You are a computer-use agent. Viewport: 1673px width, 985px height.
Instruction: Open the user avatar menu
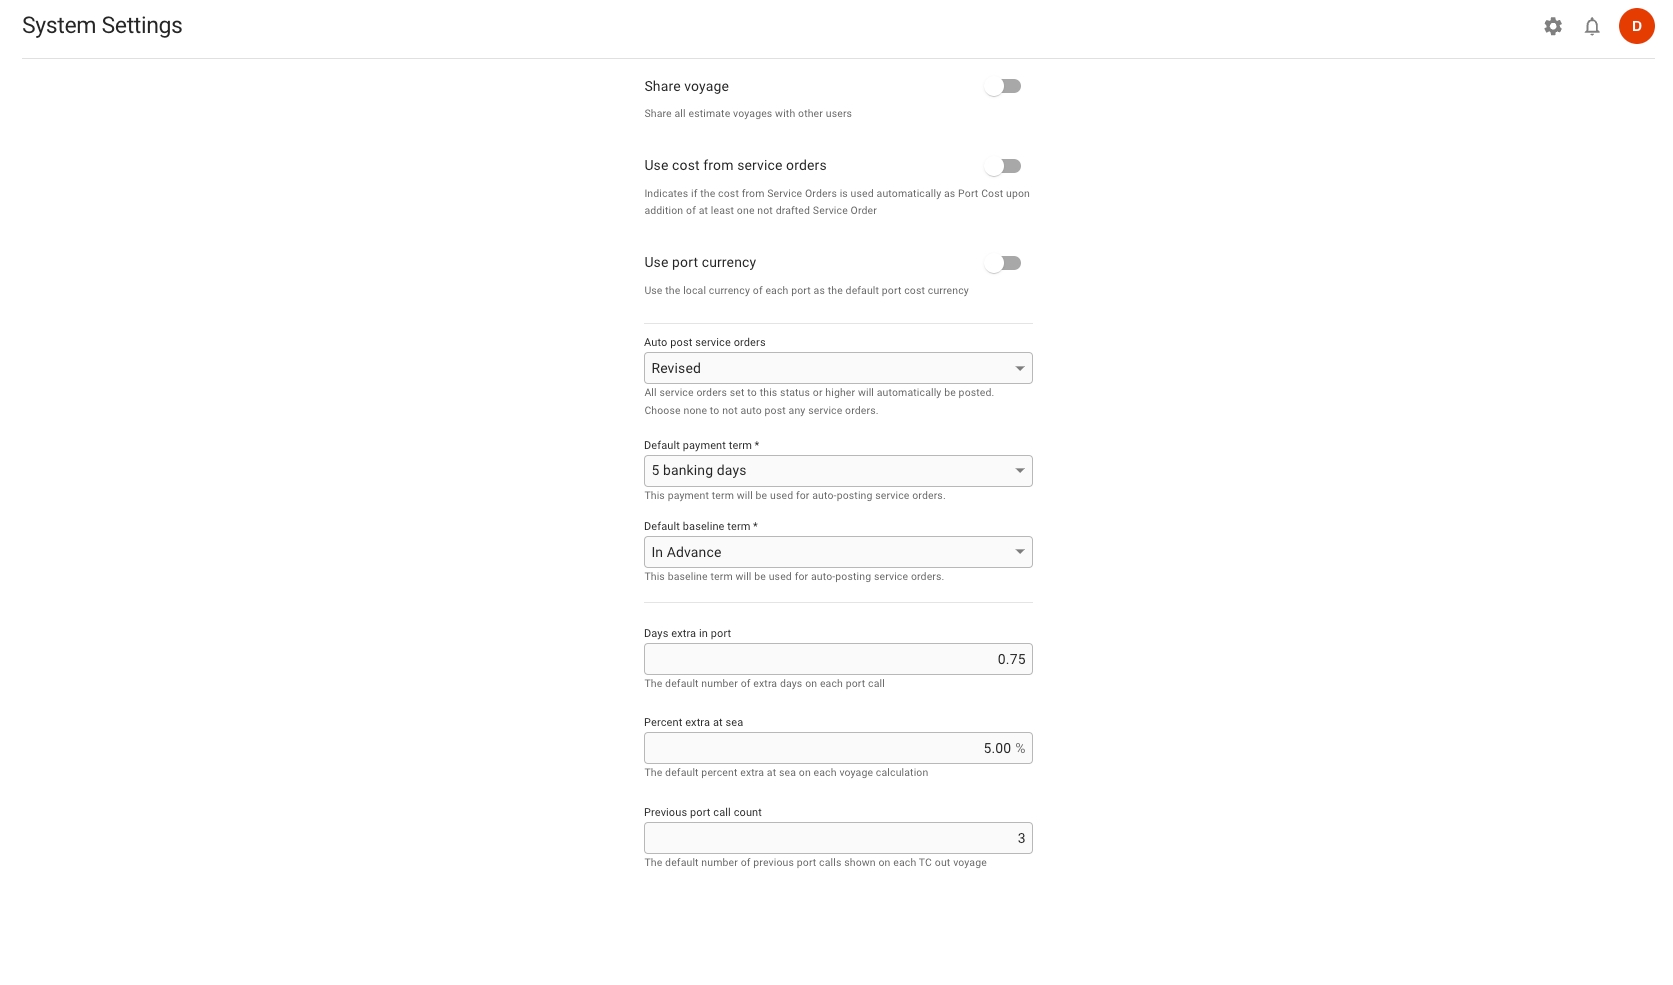[x=1636, y=26]
